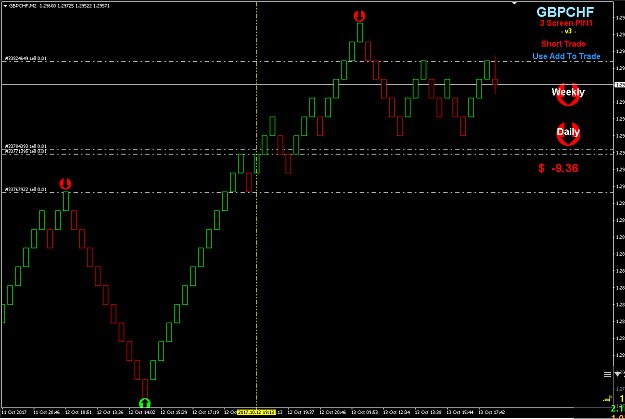
Task: Click the green buy arrow at the chart bottom
Action: 145,403
